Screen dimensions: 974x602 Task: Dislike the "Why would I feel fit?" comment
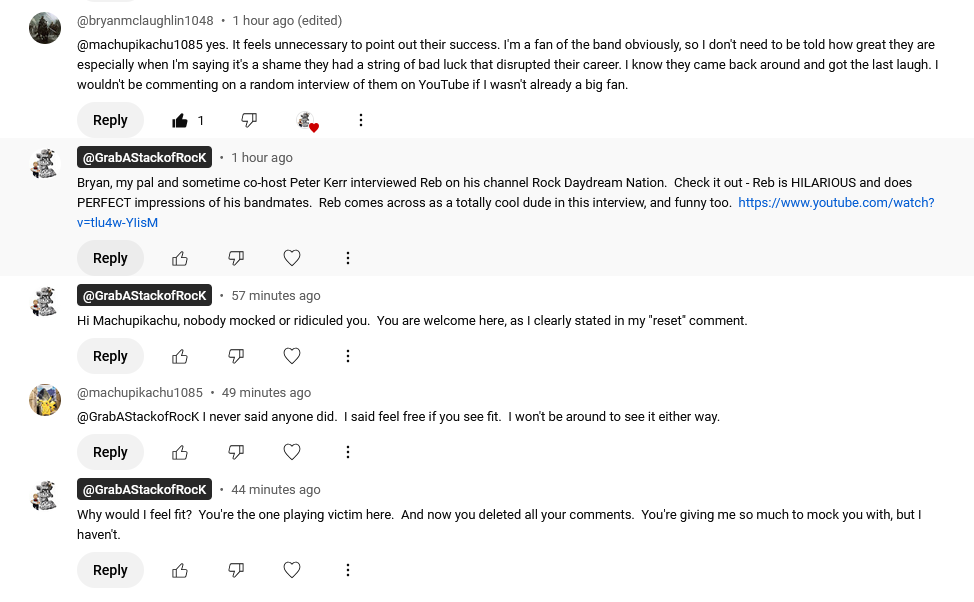pyautogui.click(x=236, y=570)
